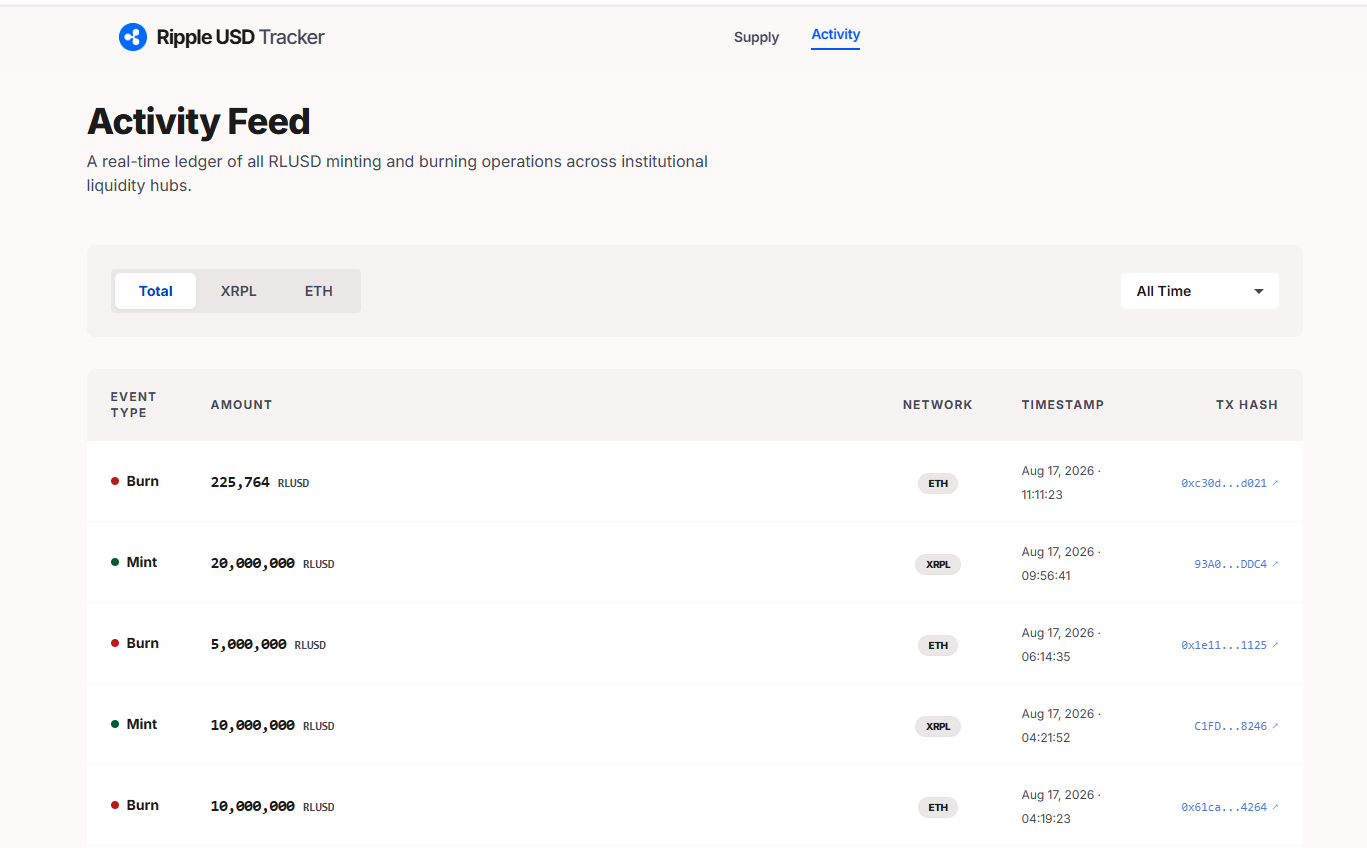The image size is (1367, 848).
Task: Click the All Time dropdown arrow
Action: 1259,291
